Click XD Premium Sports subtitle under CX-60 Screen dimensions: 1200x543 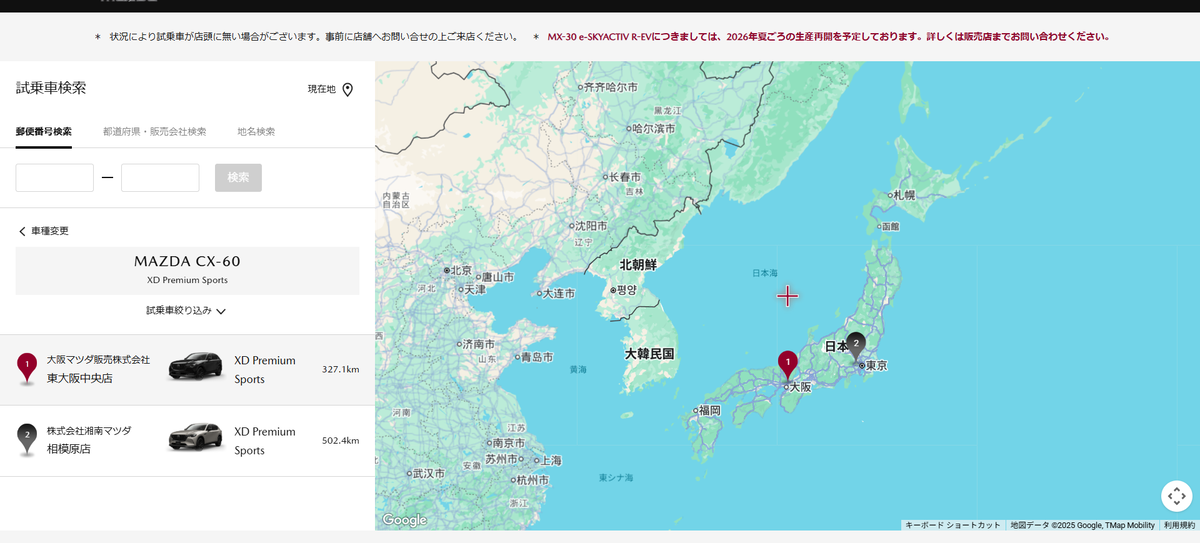point(187,281)
